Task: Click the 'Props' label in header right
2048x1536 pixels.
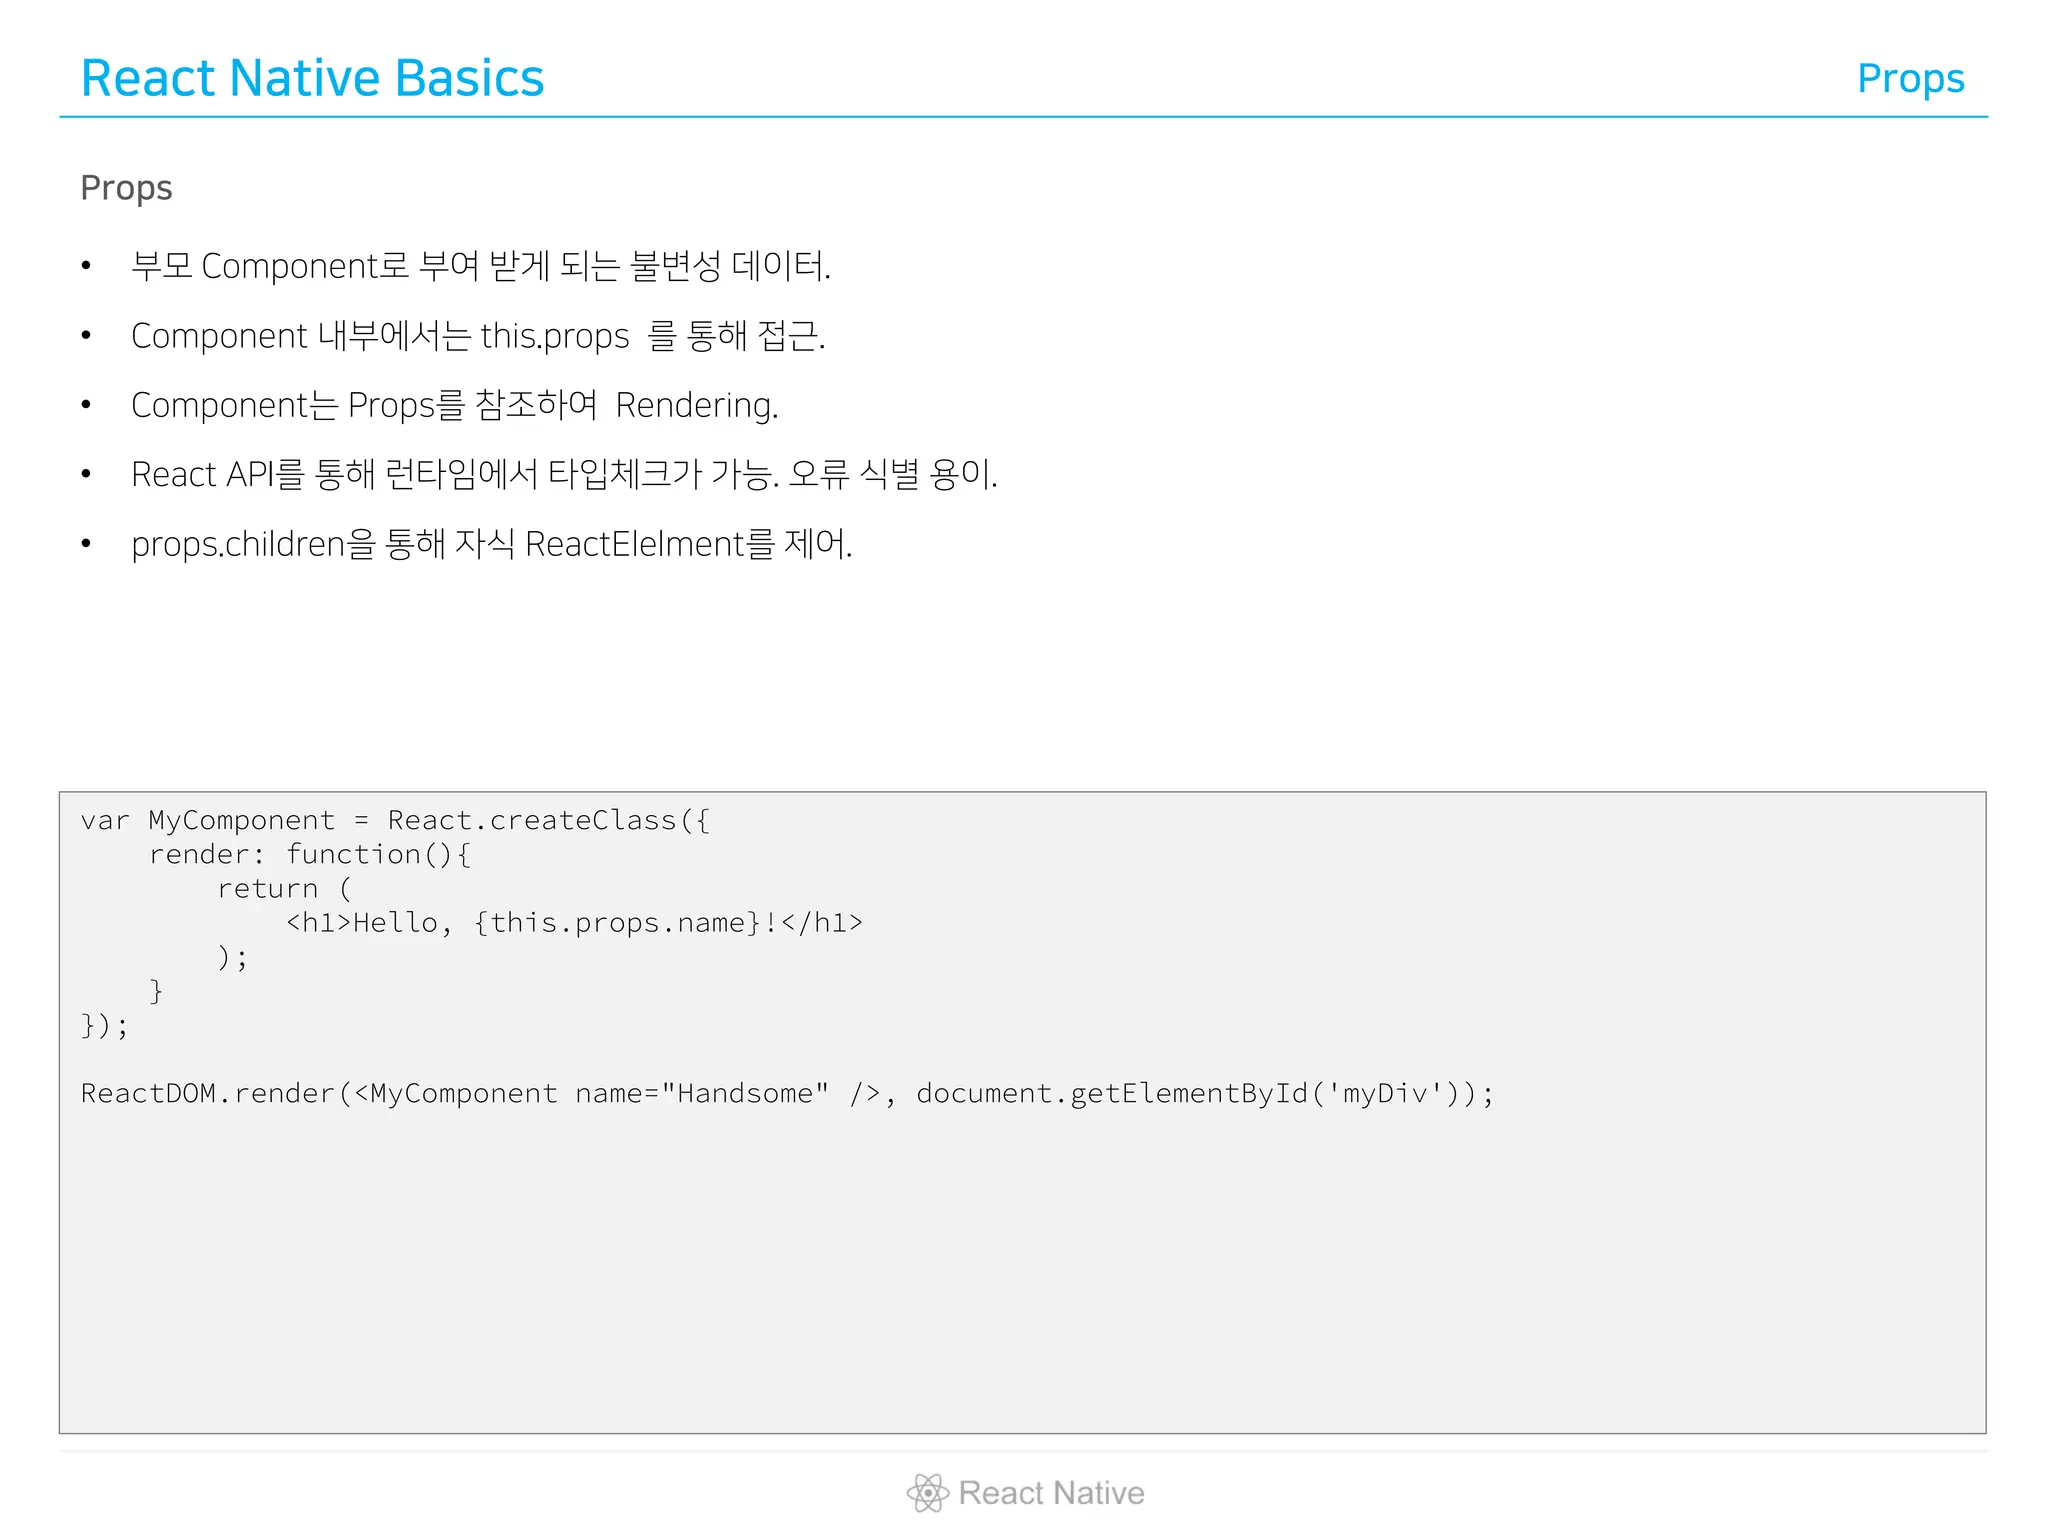Action: [1911, 80]
